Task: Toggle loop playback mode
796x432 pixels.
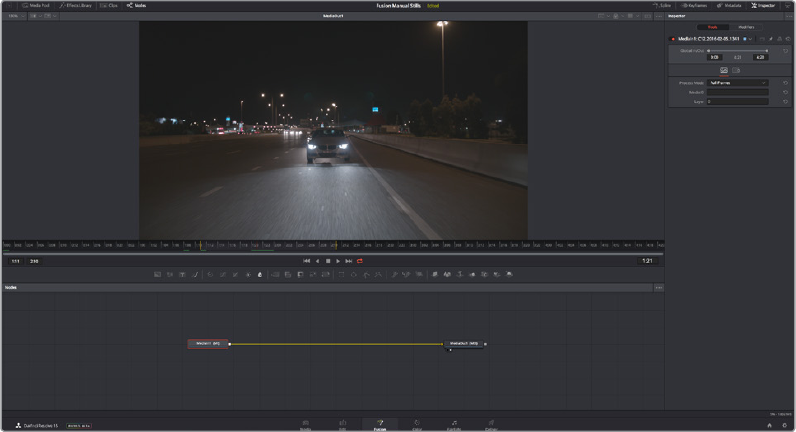Action: point(360,261)
